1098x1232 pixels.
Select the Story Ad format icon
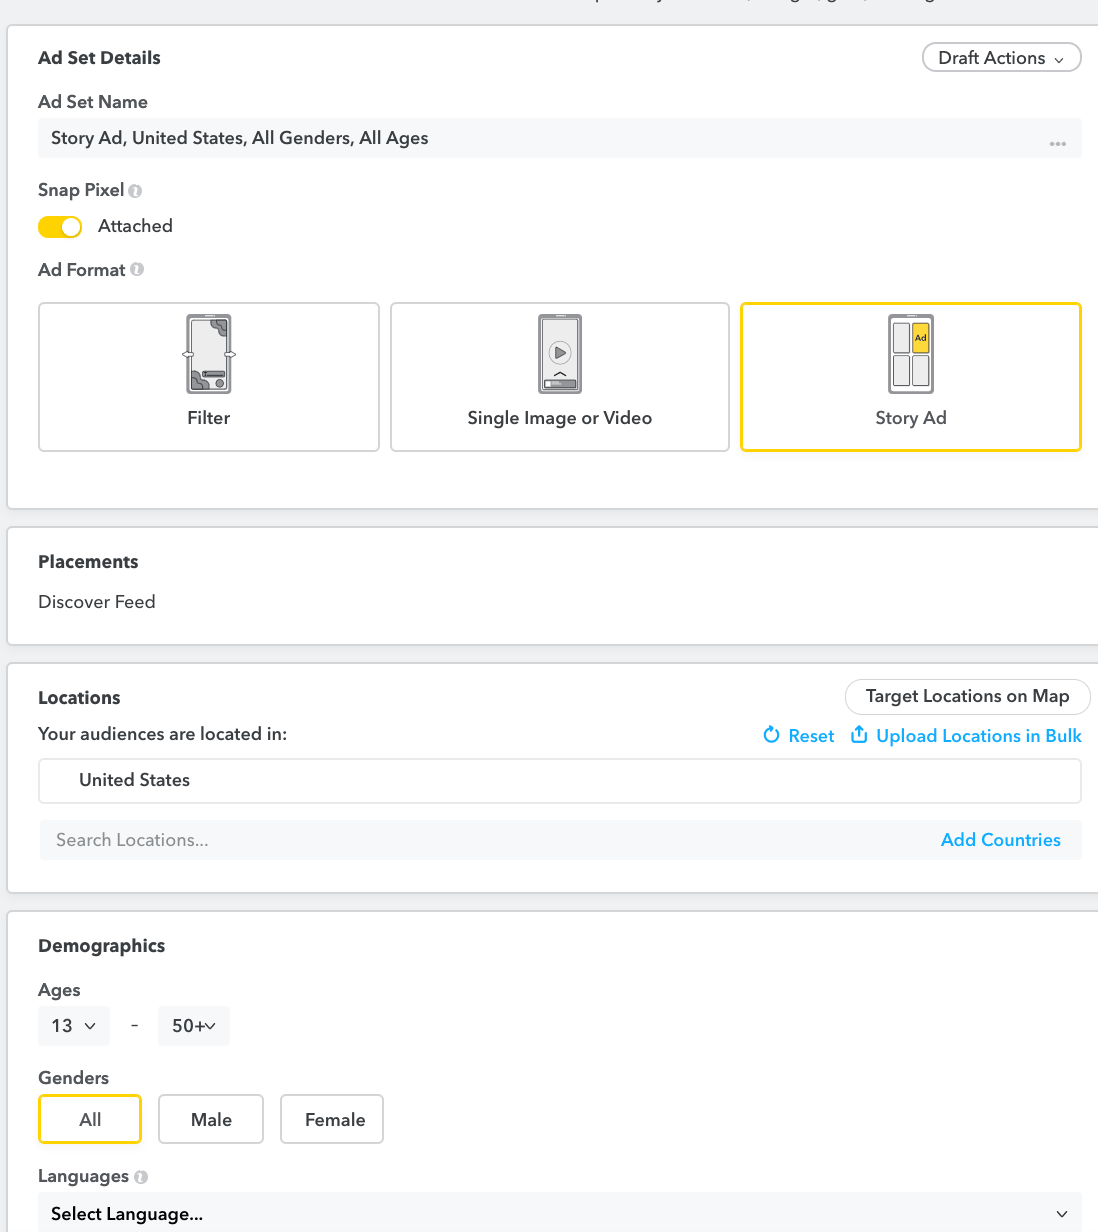910,354
